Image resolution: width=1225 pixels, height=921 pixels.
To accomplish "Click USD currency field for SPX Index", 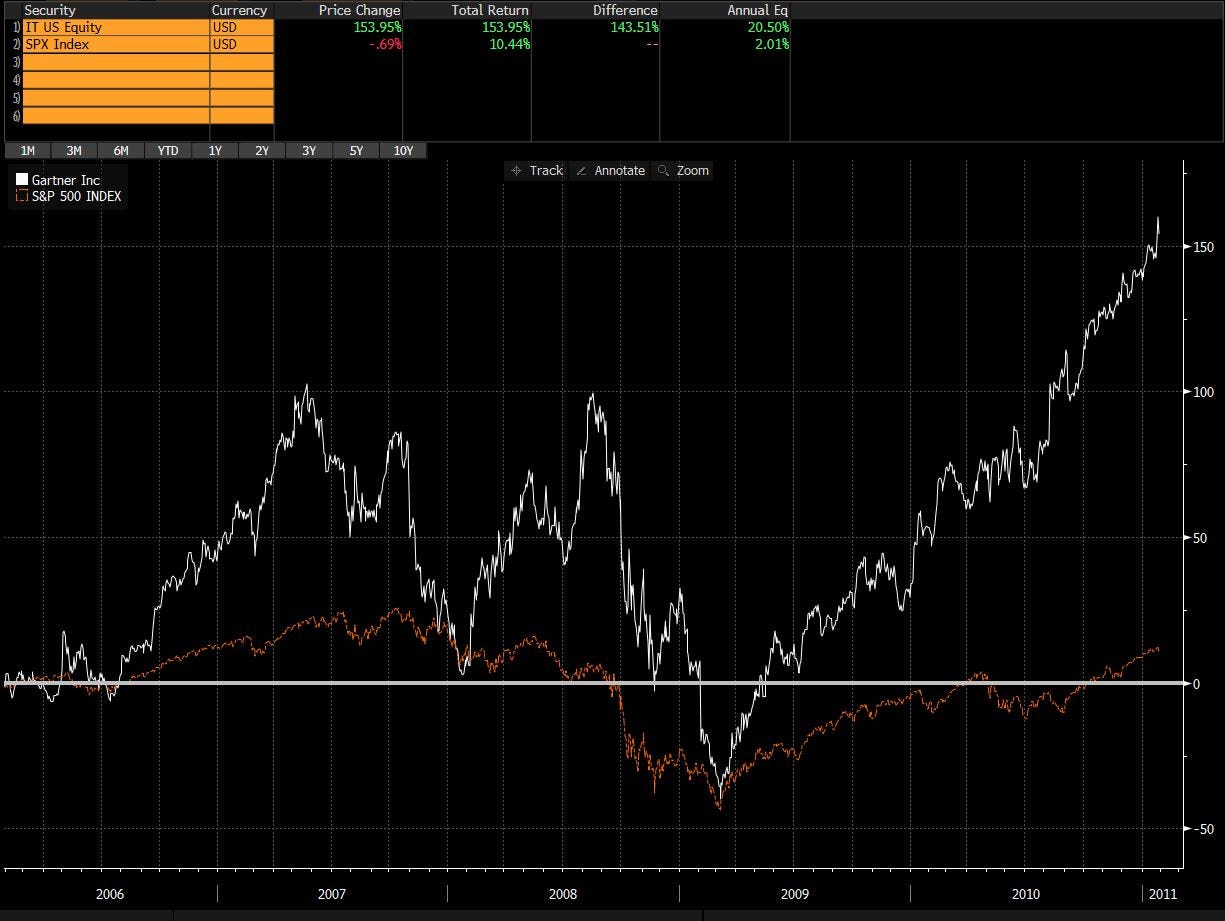I will coord(242,45).
